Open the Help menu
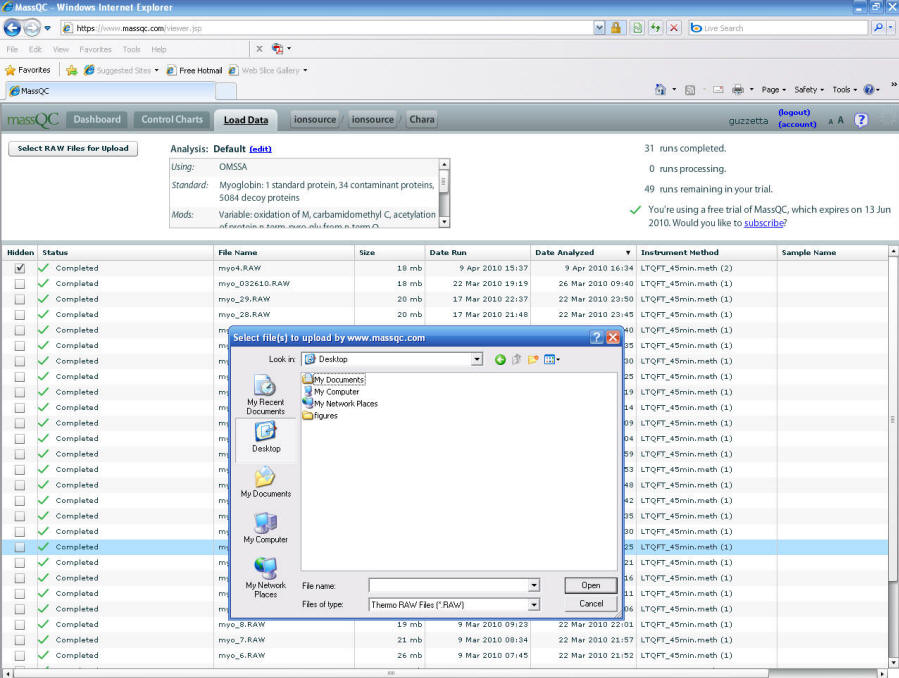The image size is (899, 678). click(x=159, y=49)
